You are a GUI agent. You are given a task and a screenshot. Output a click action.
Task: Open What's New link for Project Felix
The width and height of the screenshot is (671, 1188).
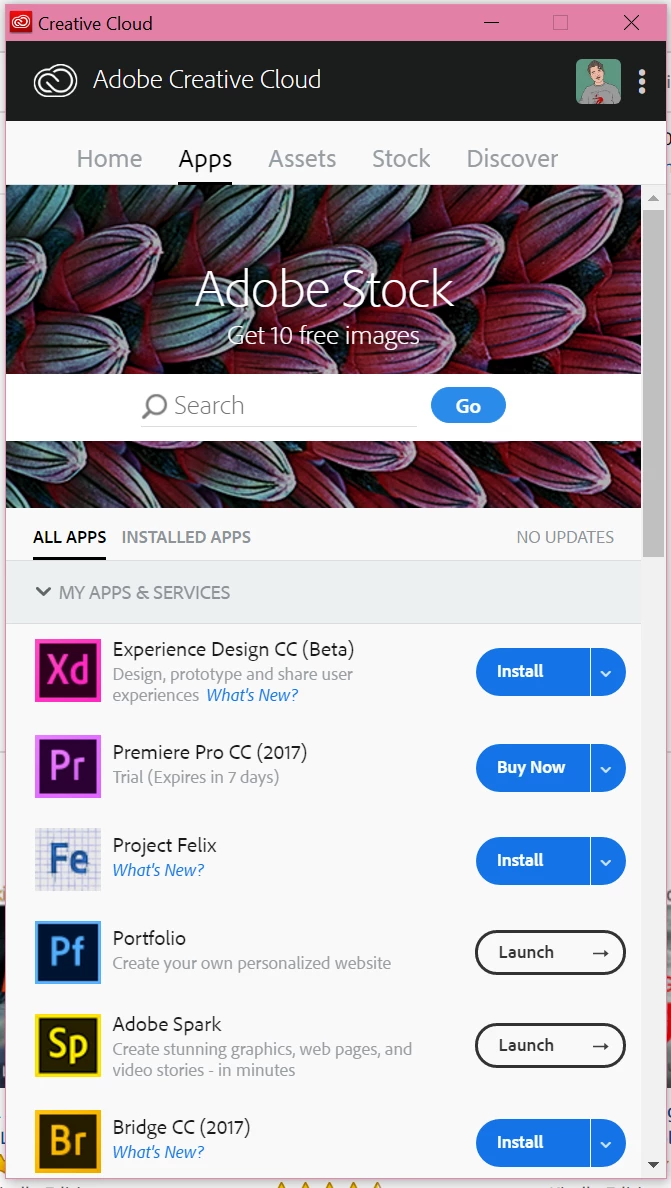click(x=158, y=870)
